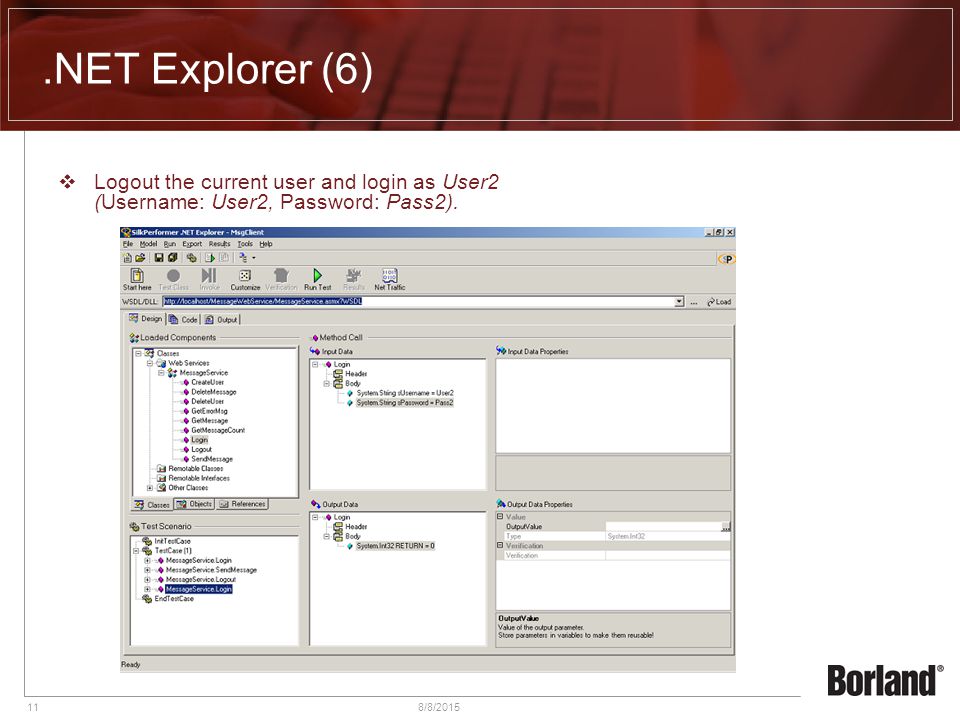The width and height of the screenshot is (960, 720).
Task: Open the Export menu
Action: 192,244
